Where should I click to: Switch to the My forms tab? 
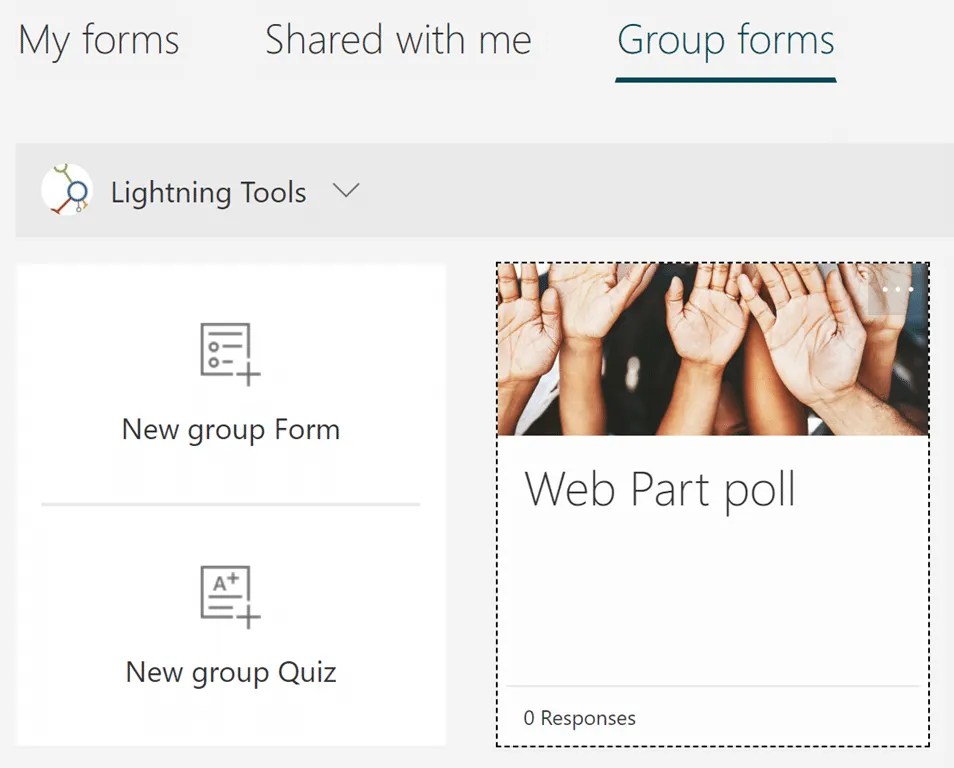pyautogui.click(x=98, y=40)
